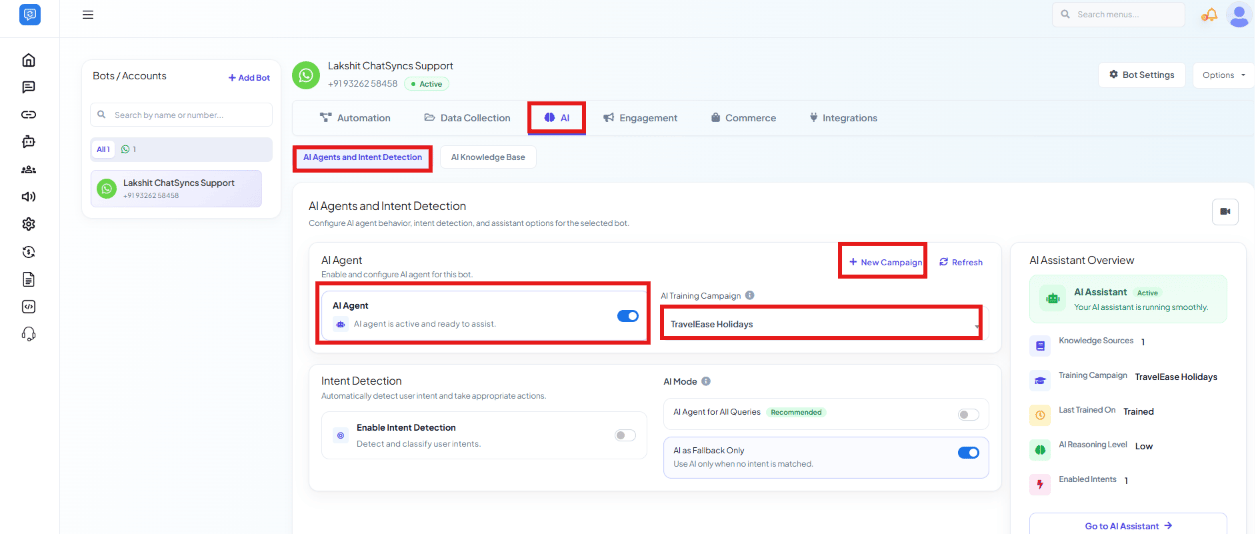The width and height of the screenshot is (1255, 534).
Task: Click the TravelEase Holidays overview value
Action: 1176,377
